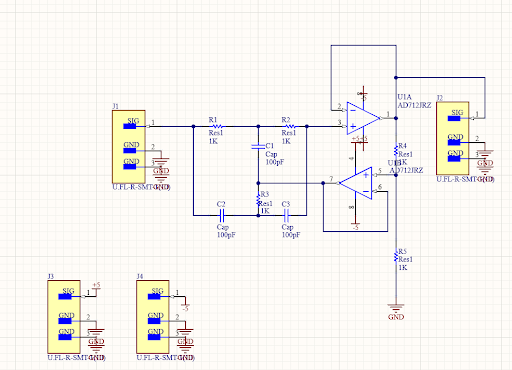Viewport: 512px width, 370px height.
Task: Select capacitor C2 plate symbol
Action: [x=222, y=215]
